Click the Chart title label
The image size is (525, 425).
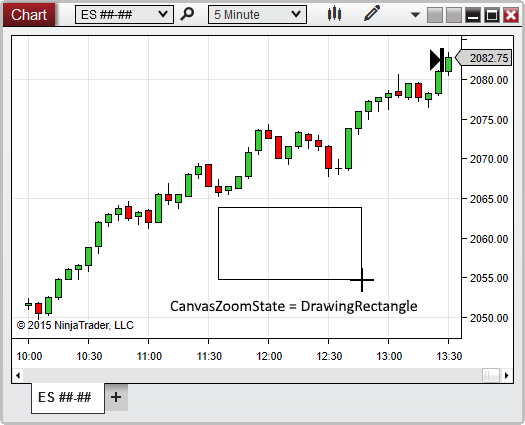click(29, 15)
